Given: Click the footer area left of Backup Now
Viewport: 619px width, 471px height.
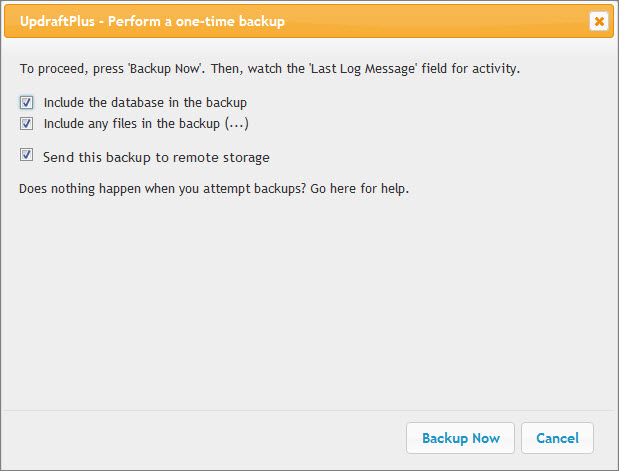Looking at the screenshot, I should point(200,438).
